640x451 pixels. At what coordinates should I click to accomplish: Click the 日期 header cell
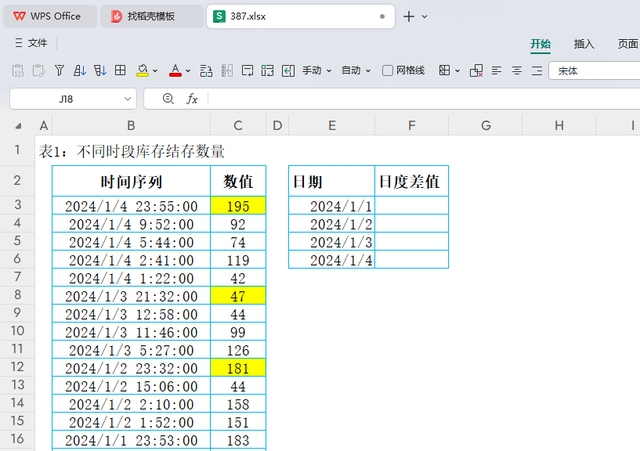click(331, 181)
